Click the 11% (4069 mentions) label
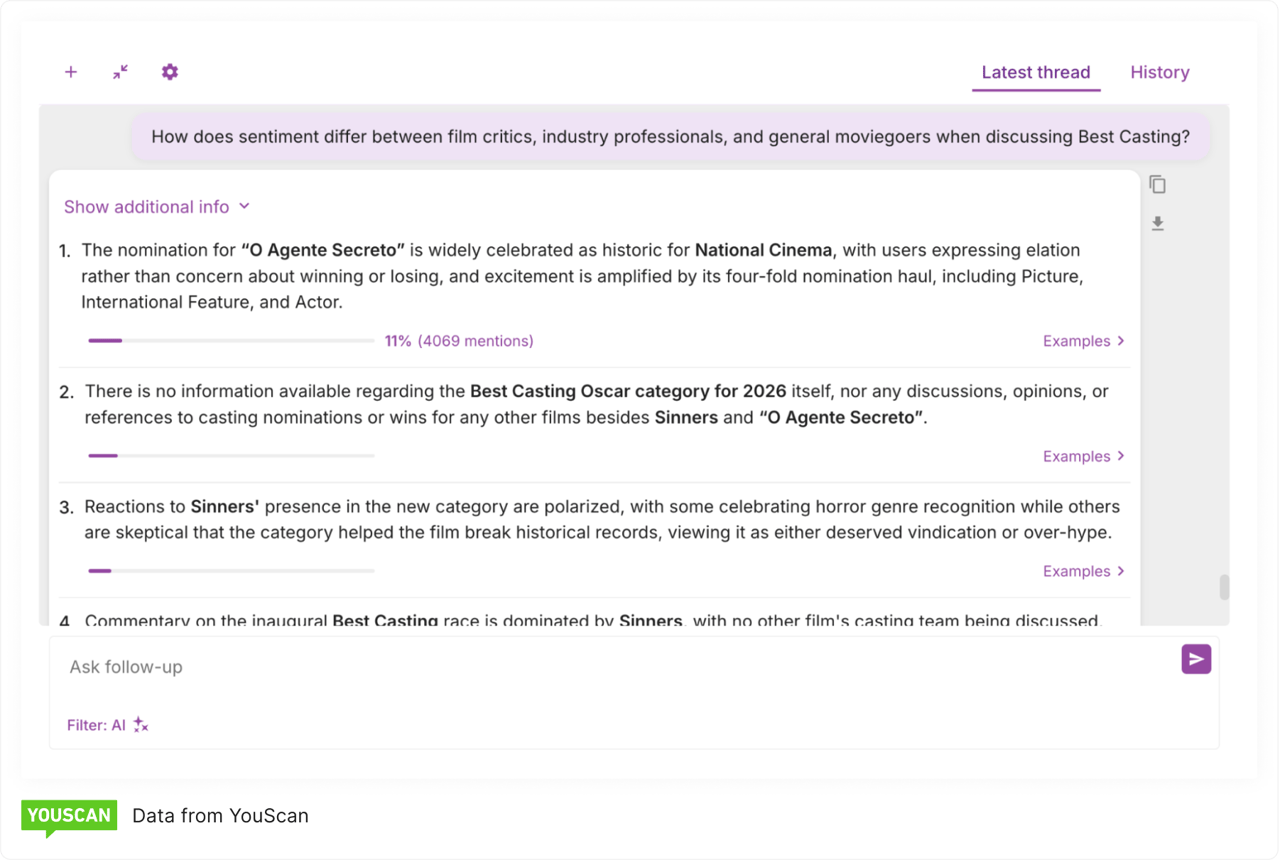Image resolution: width=1280 pixels, height=860 pixels. pyautogui.click(x=459, y=341)
